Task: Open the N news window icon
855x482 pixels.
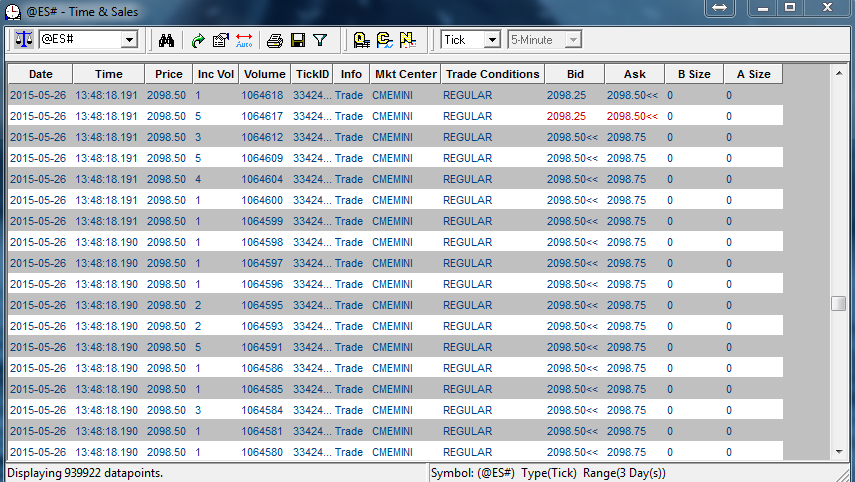Action: pos(407,40)
